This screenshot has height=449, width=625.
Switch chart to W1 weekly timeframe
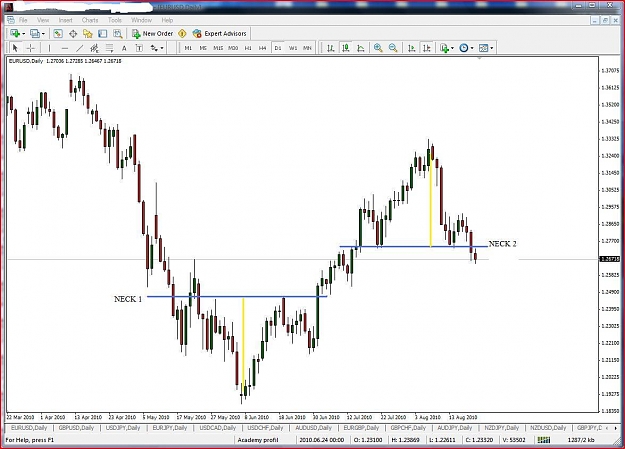pyautogui.click(x=293, y=48)
